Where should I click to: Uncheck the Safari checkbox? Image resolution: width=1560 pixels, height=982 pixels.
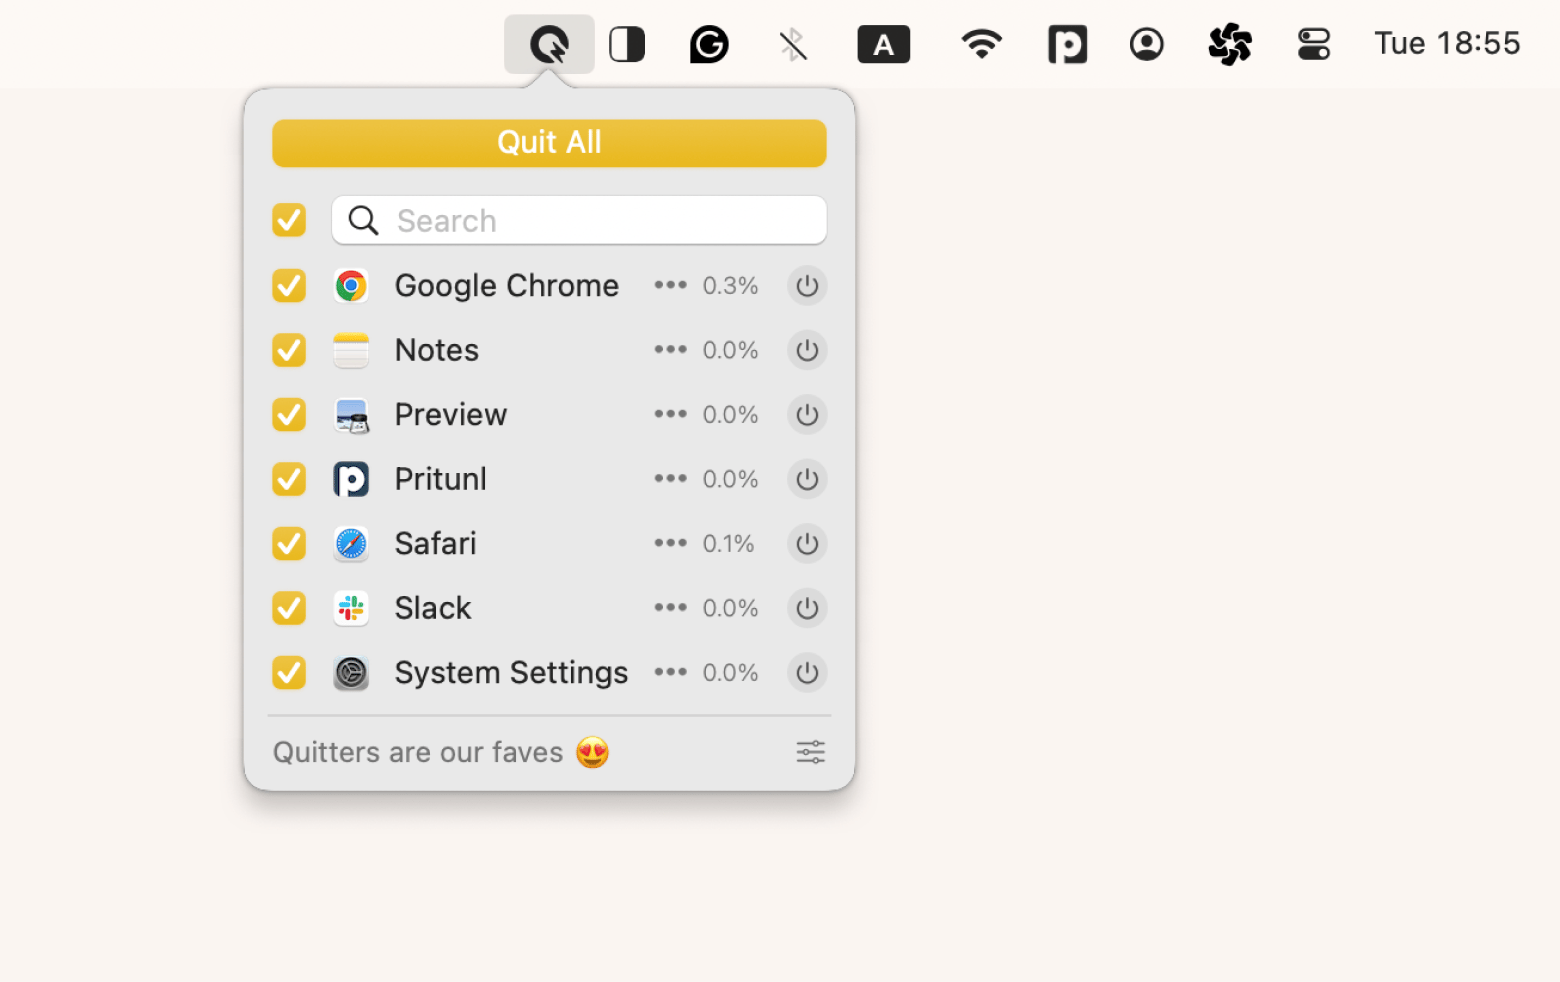pyautogui.click(x=289, y=543)
